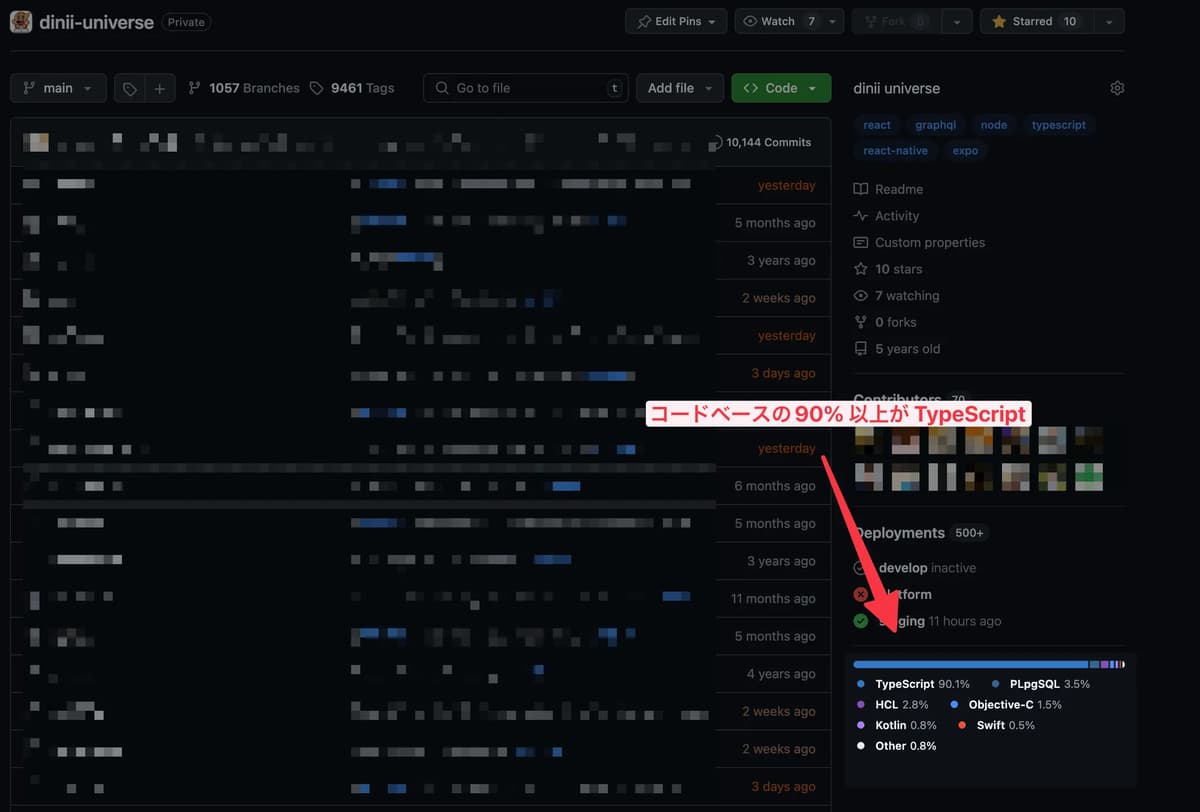Click the dinii-universe repository avatar icon
Viewport: 1200px width, 812px height.
click(x=21, y=21)
